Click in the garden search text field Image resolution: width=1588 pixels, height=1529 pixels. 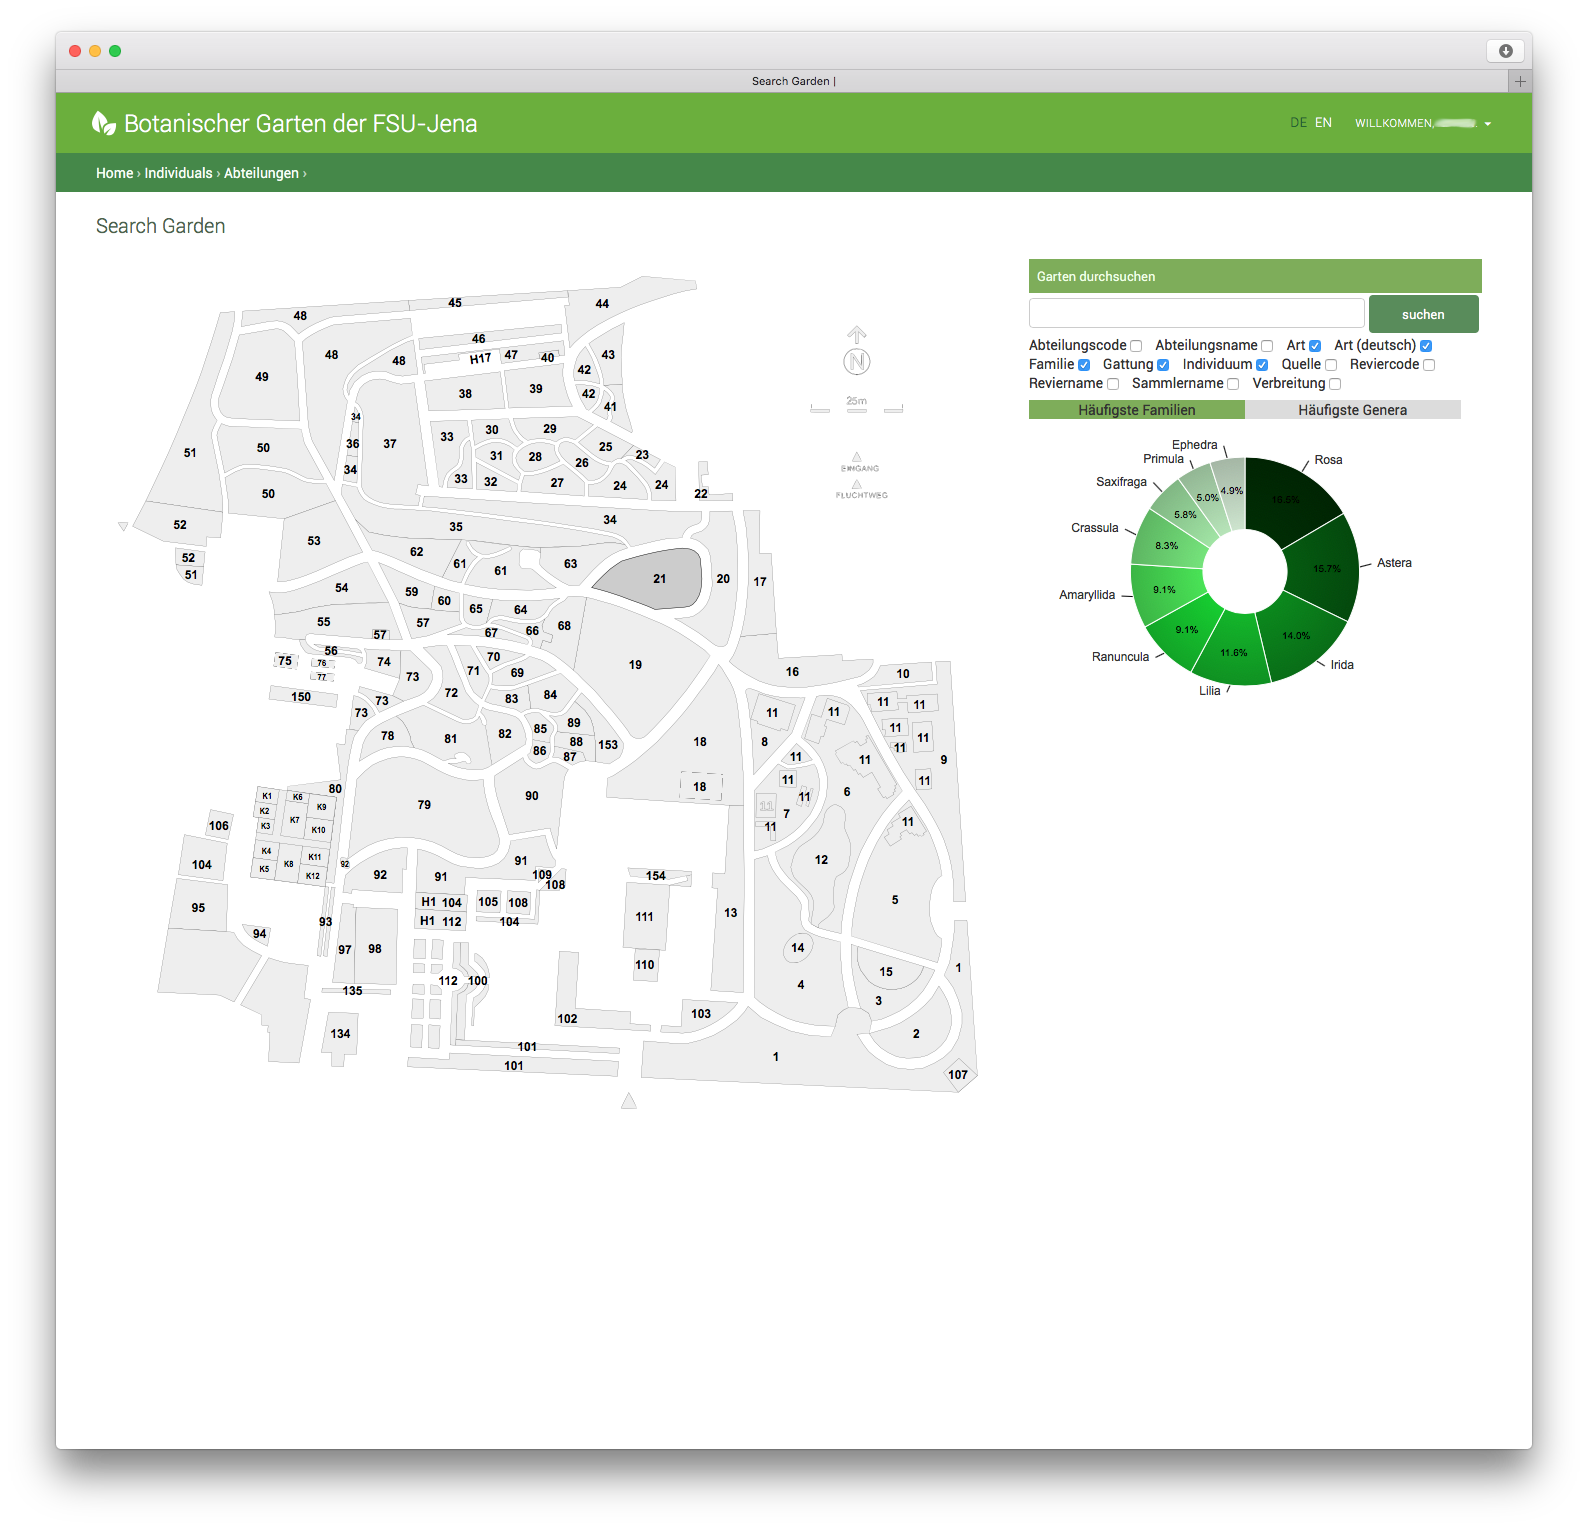1196,313
